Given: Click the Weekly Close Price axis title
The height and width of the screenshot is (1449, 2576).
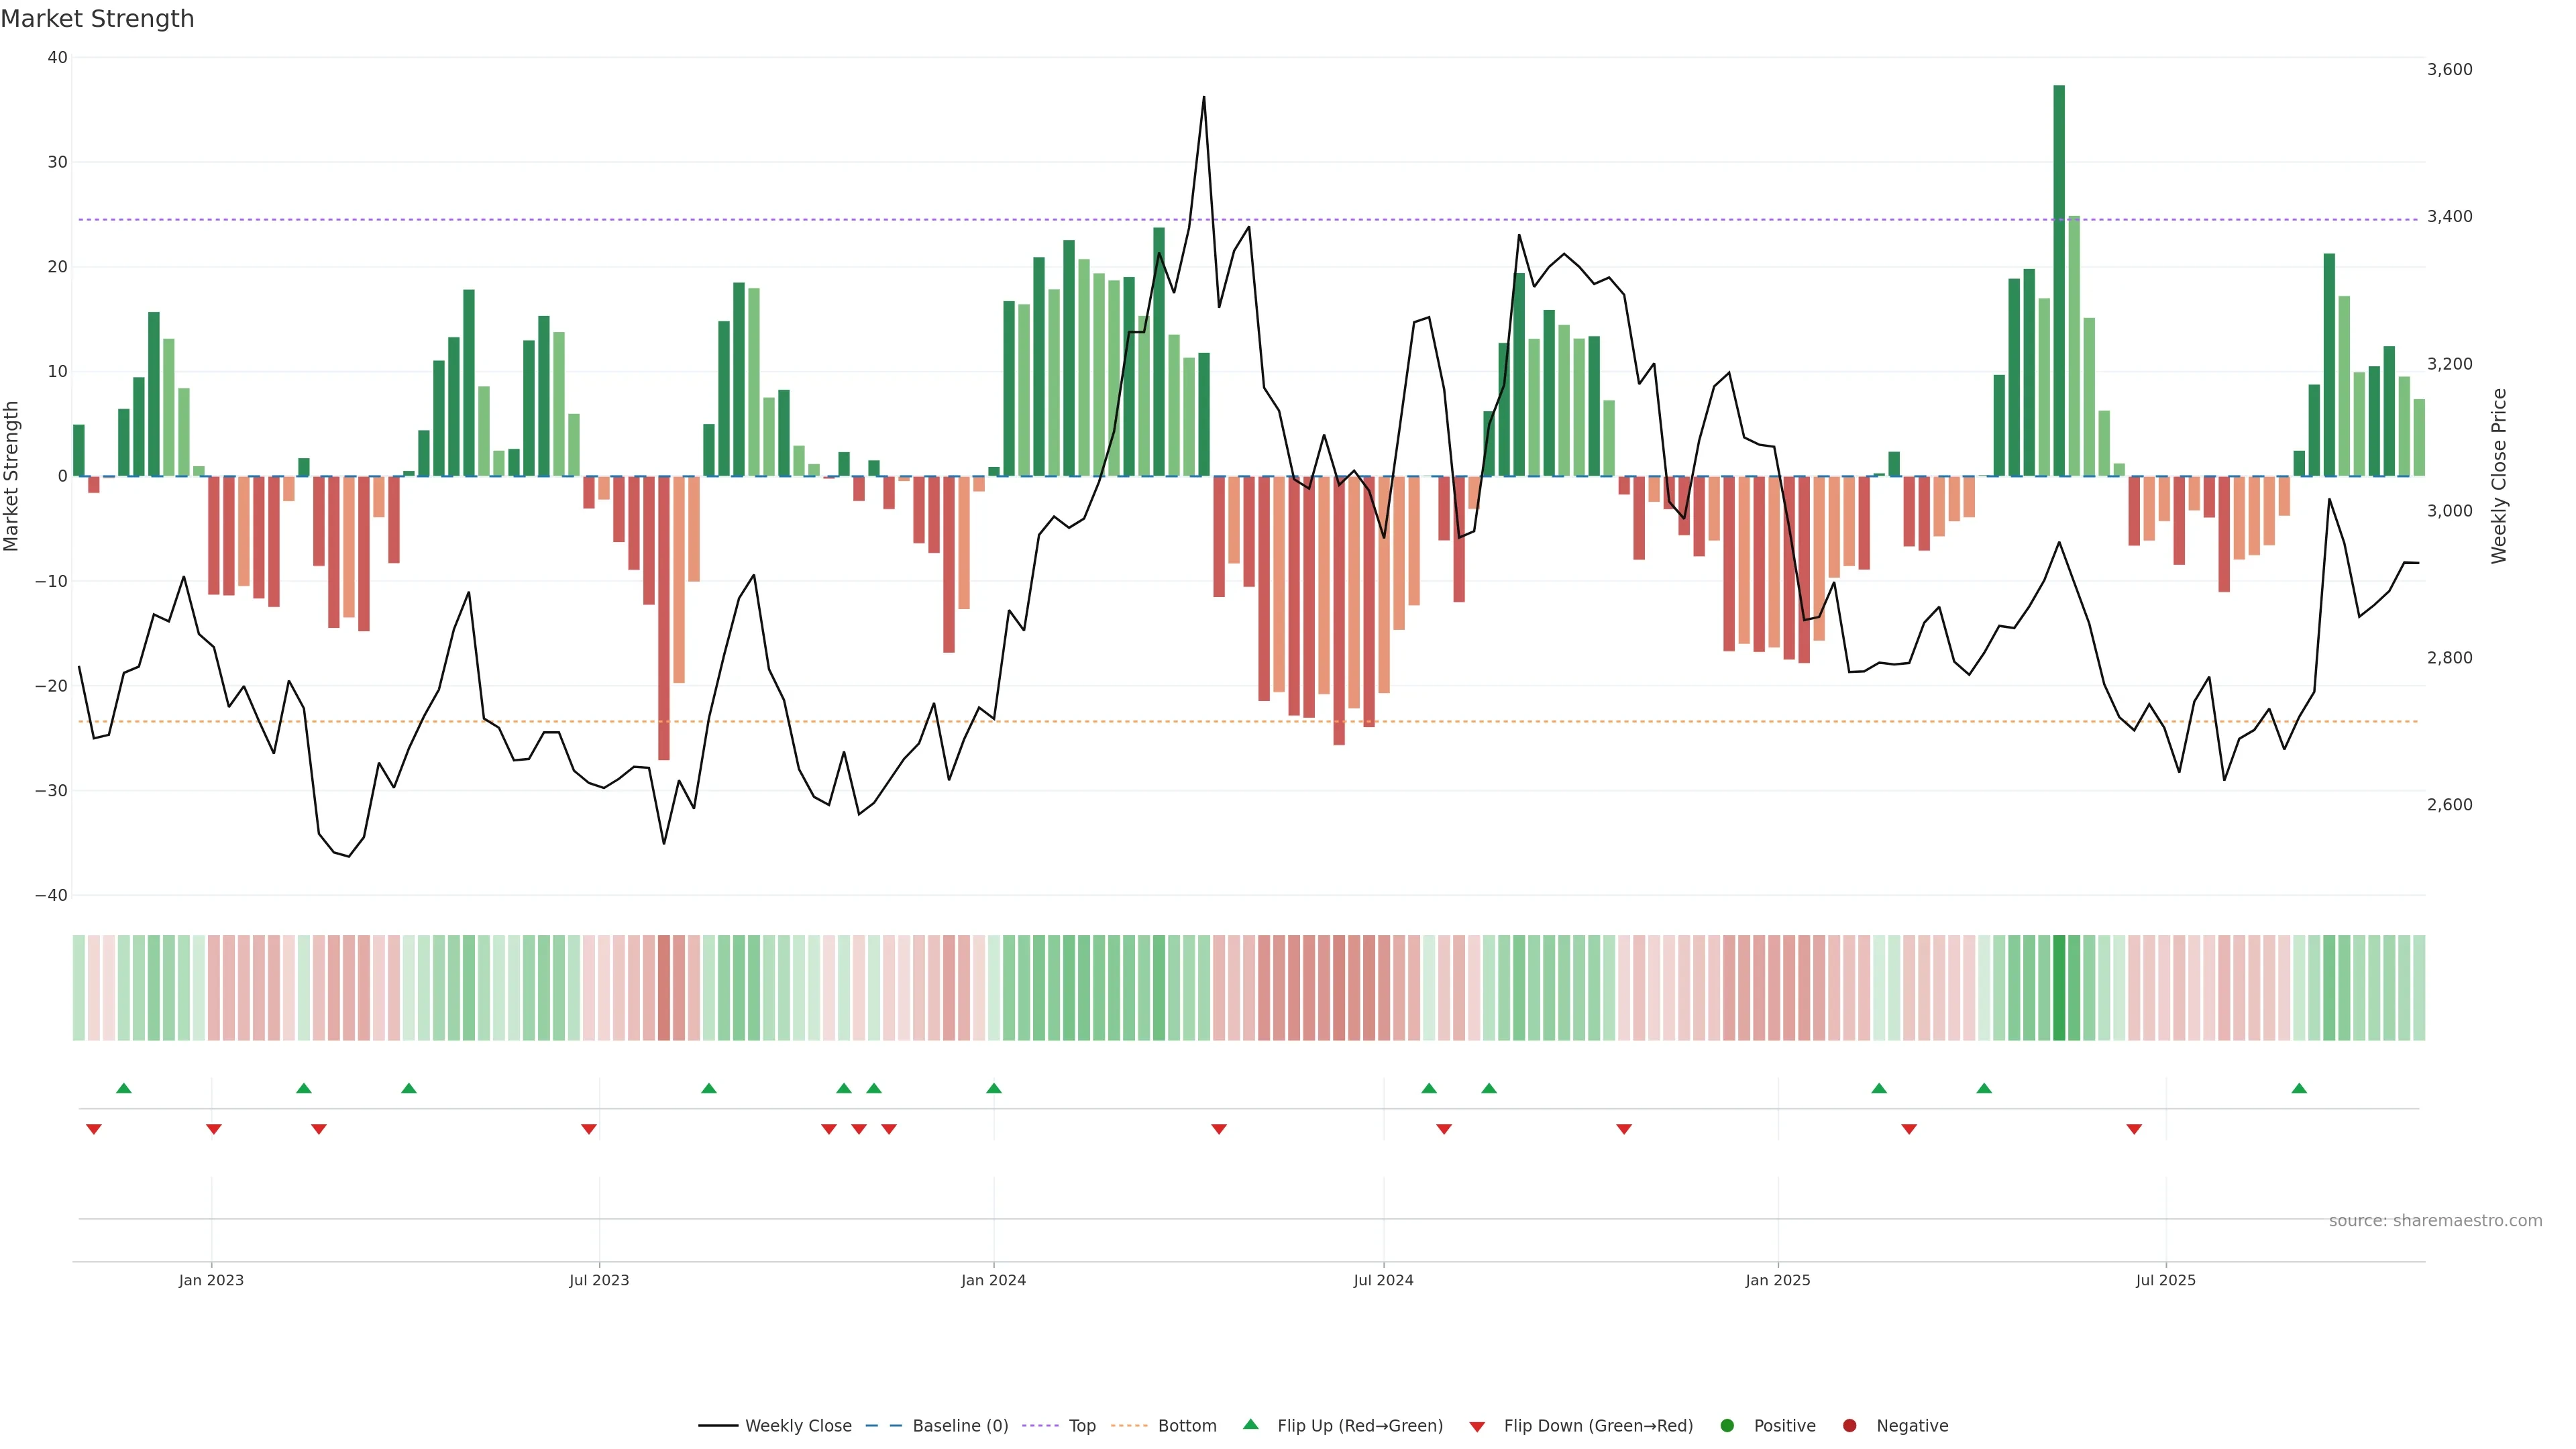Looking at the screenshot, I should pos(2498,476).
